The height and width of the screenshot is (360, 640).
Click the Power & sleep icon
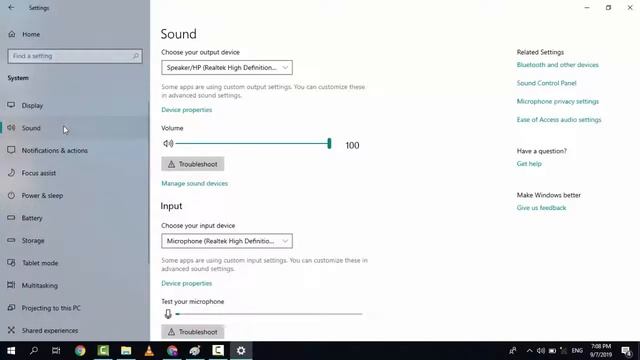11,195
